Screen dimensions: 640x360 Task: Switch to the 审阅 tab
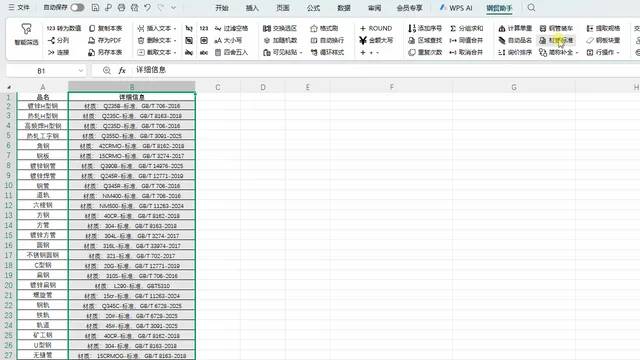[374, 8]
